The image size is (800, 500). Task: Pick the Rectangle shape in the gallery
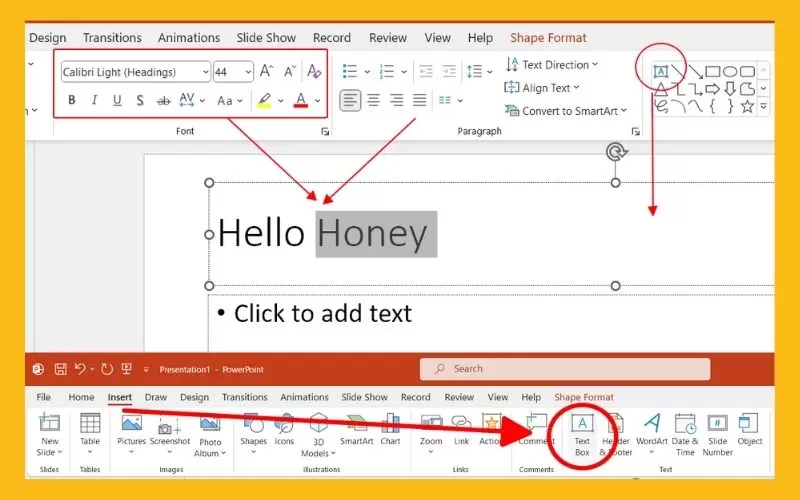point(713,71)
